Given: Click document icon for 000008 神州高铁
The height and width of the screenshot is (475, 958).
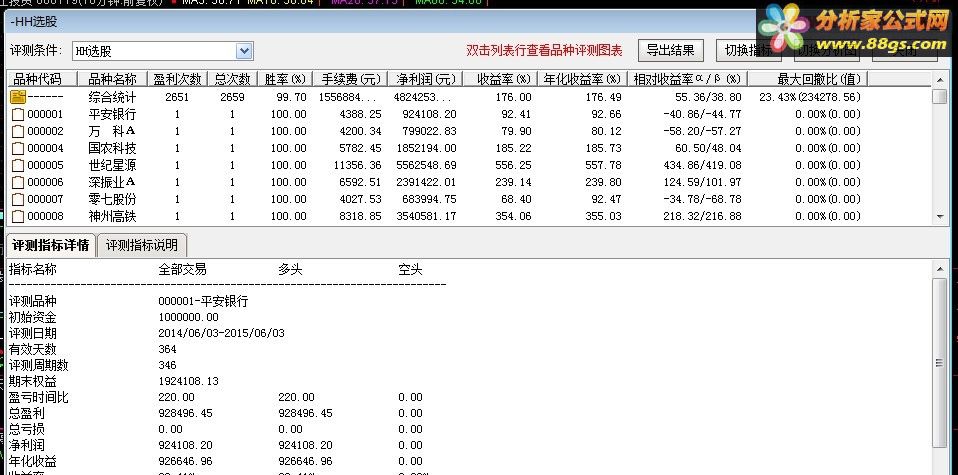Looking at the screenshot, I should (x=18, y=216).
